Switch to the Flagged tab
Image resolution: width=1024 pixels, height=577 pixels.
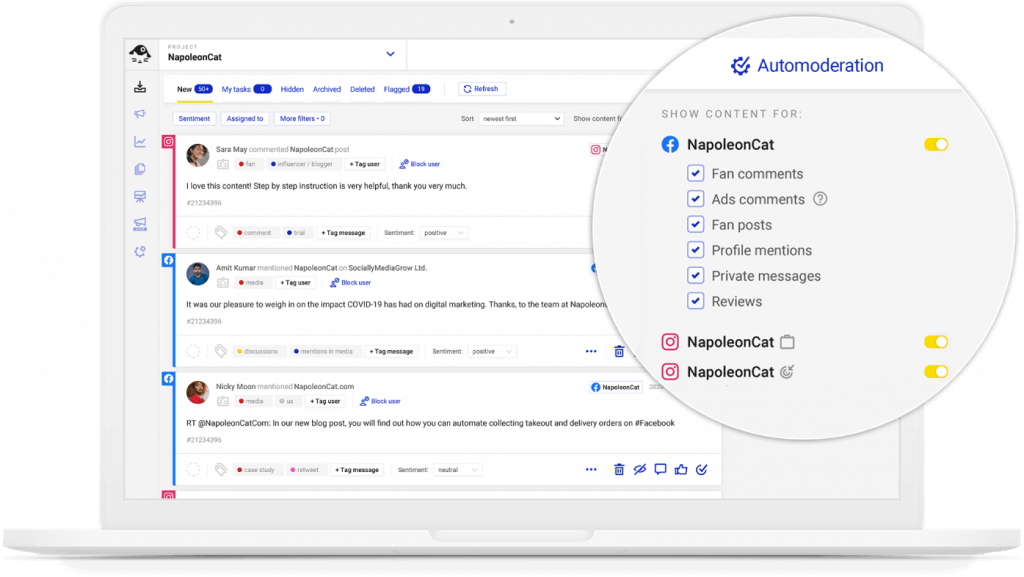point(407,89)
